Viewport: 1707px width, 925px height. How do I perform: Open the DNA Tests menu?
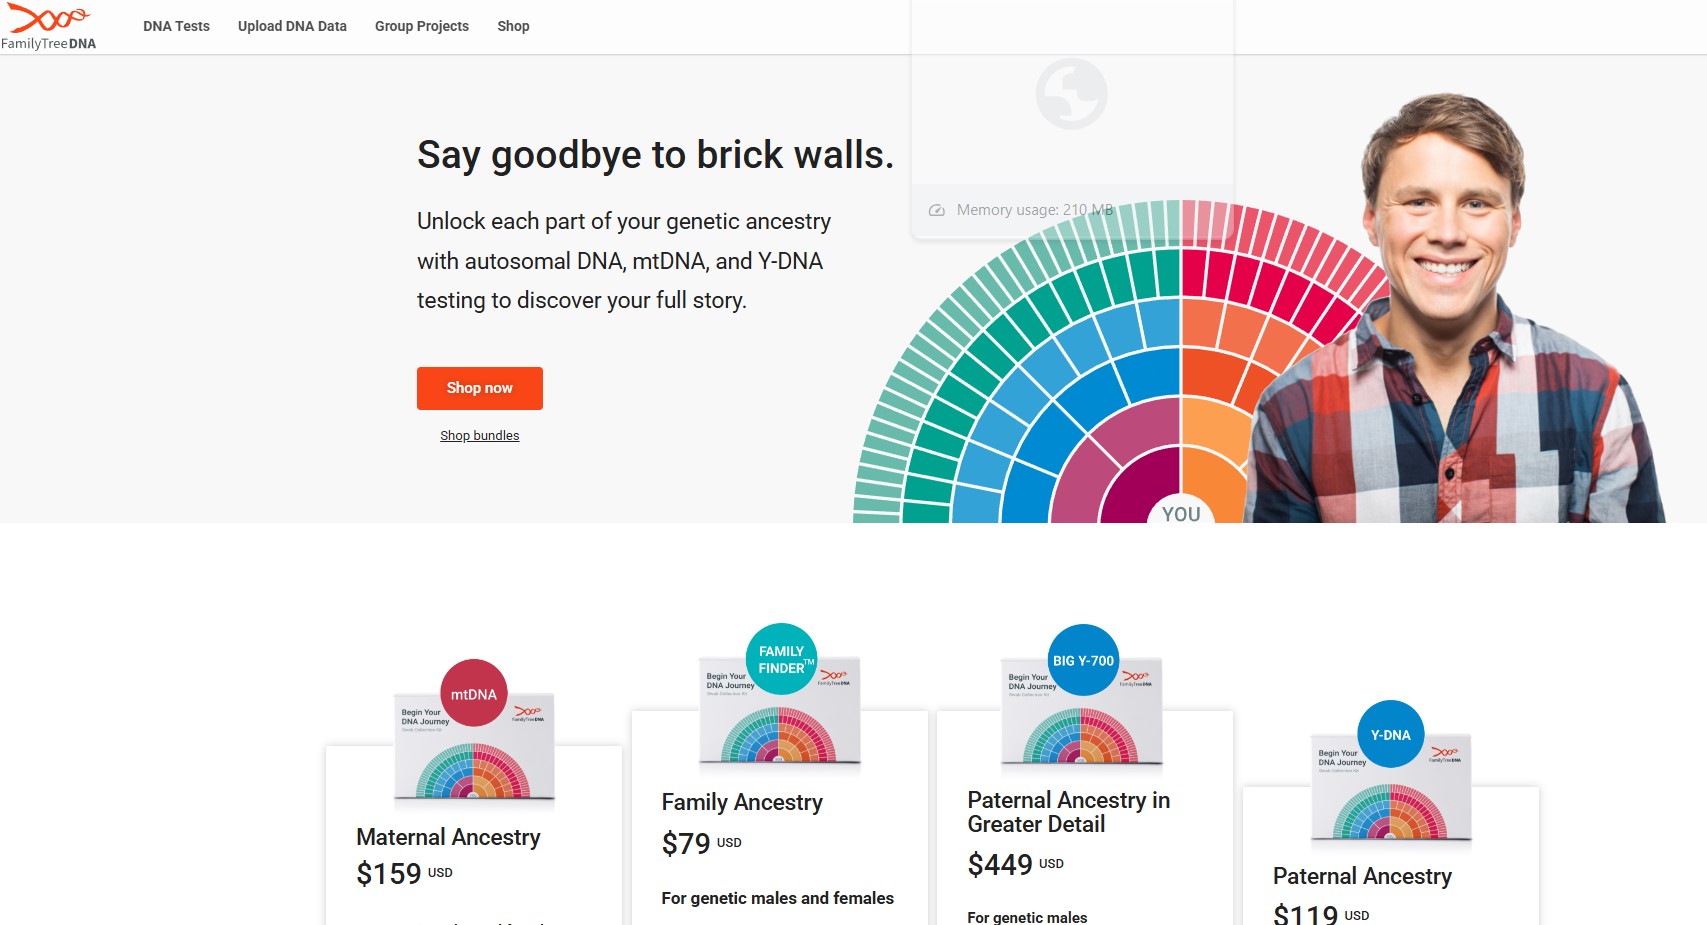(x=176, y=26)
